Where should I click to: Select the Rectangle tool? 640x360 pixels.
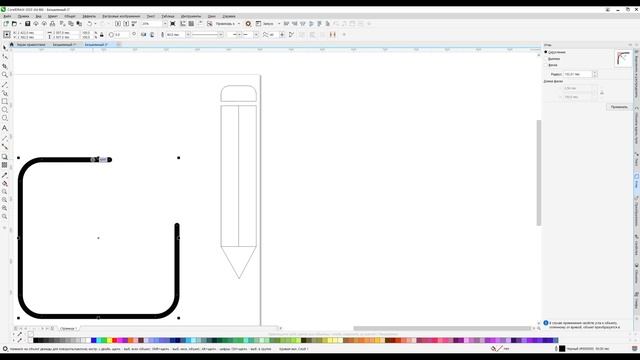4,101
